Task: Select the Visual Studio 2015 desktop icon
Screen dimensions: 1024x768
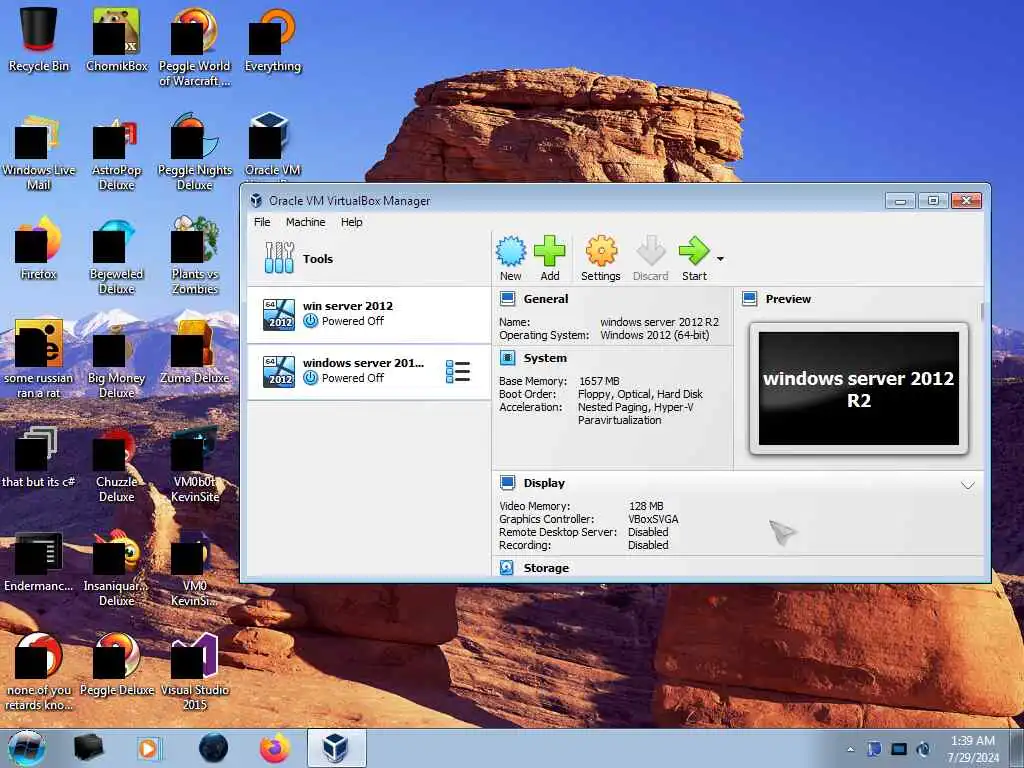Action: pyautogui.click(x=195, y=671)
